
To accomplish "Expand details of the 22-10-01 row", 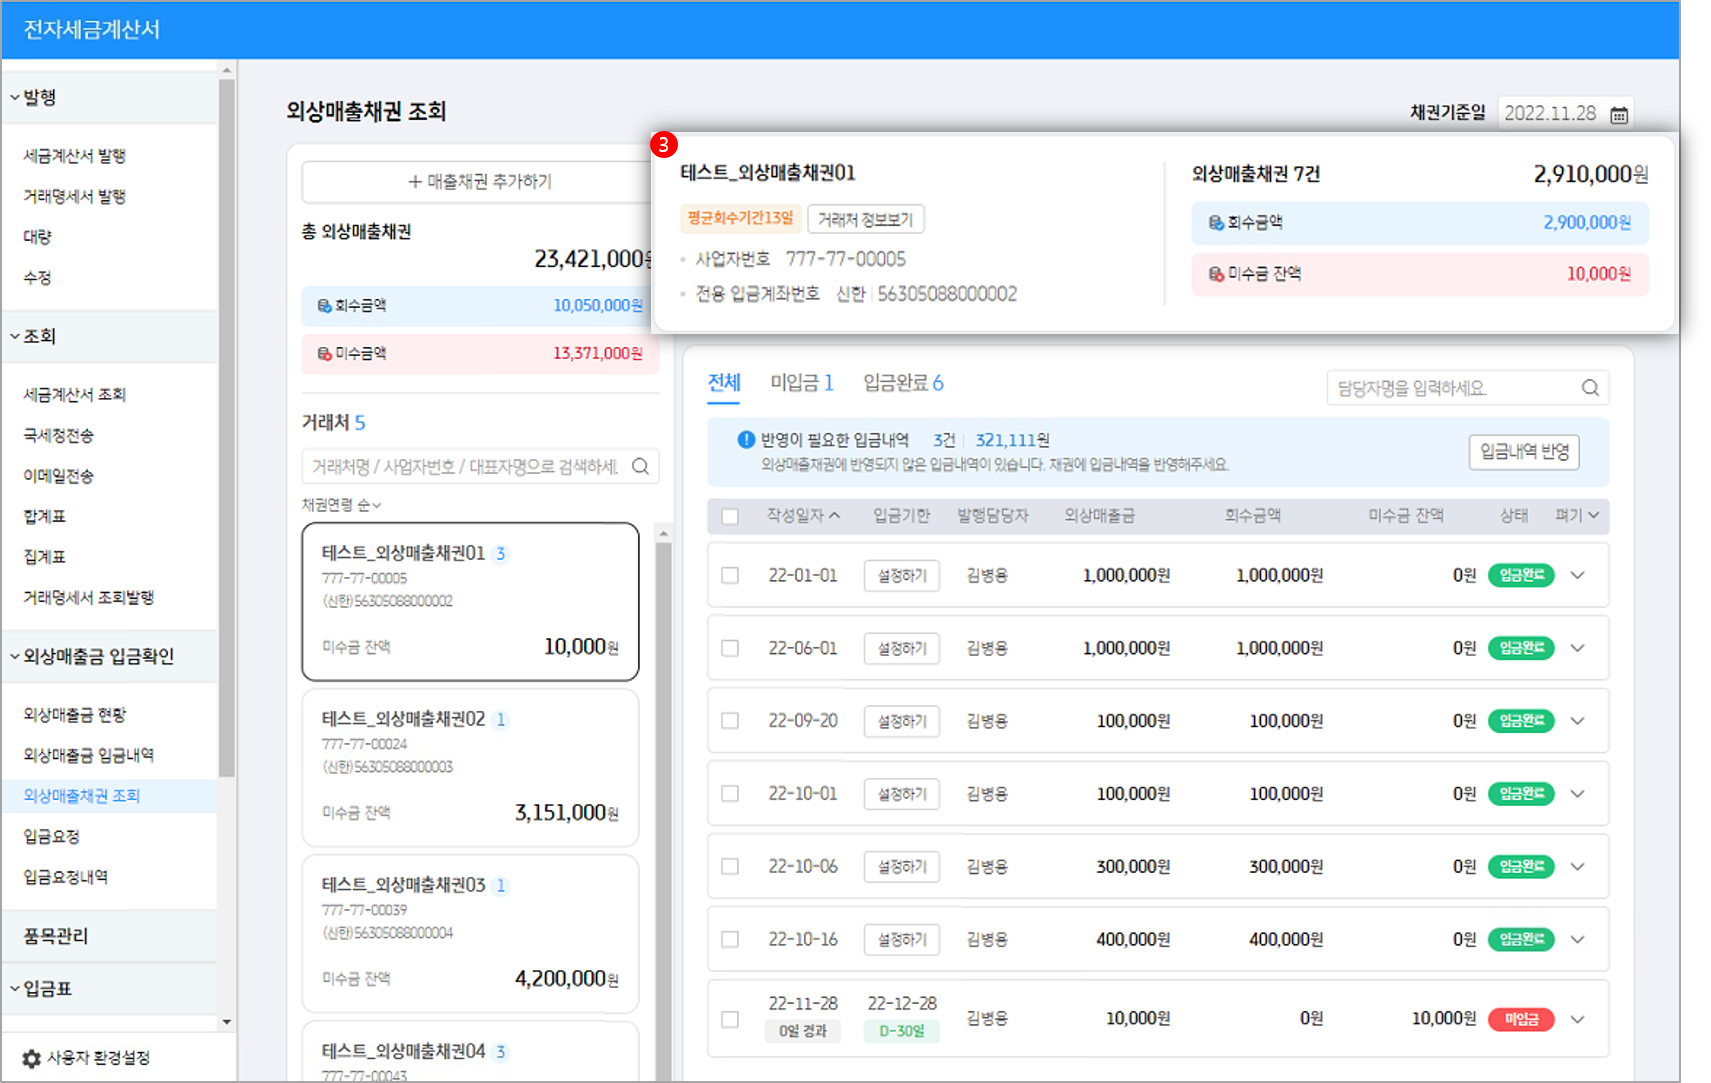I will pos(1578,794).
